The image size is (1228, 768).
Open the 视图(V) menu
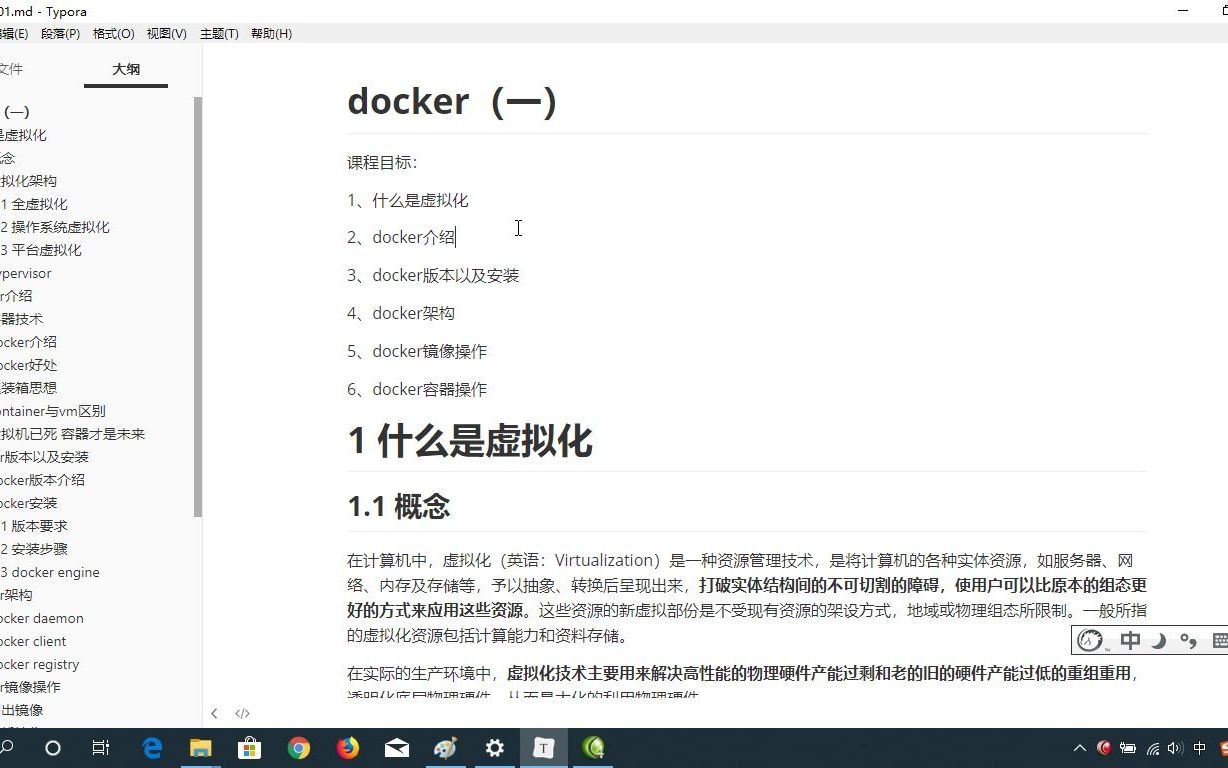coord(166,33)
